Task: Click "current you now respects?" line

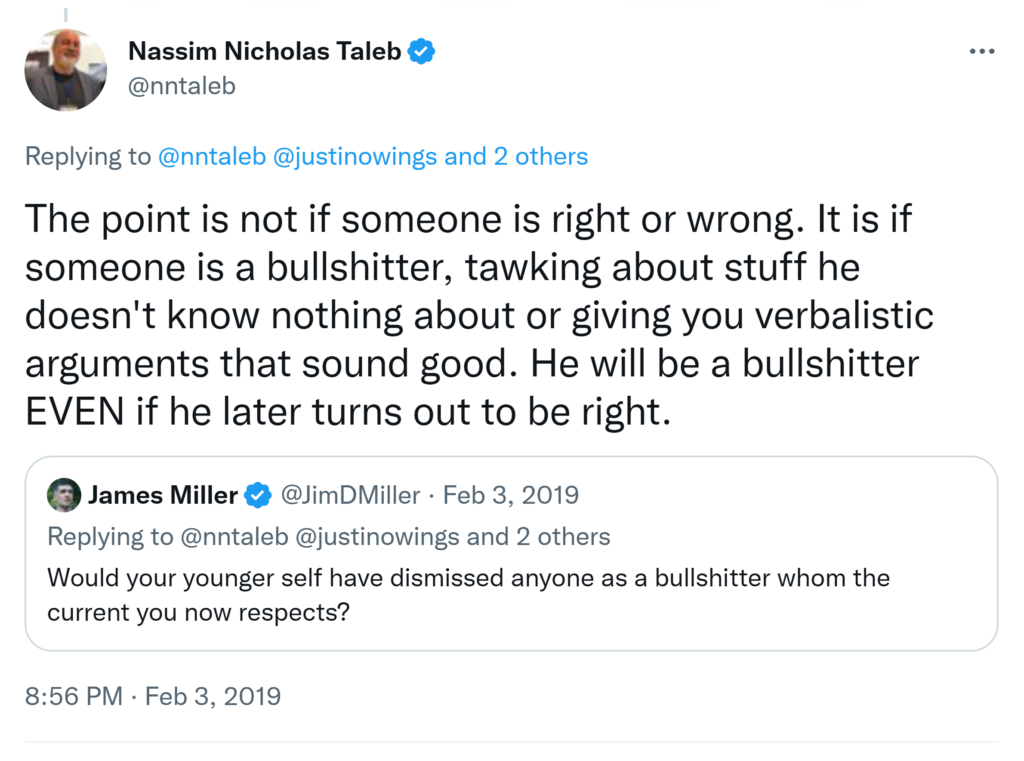Action: pos(198,612)
